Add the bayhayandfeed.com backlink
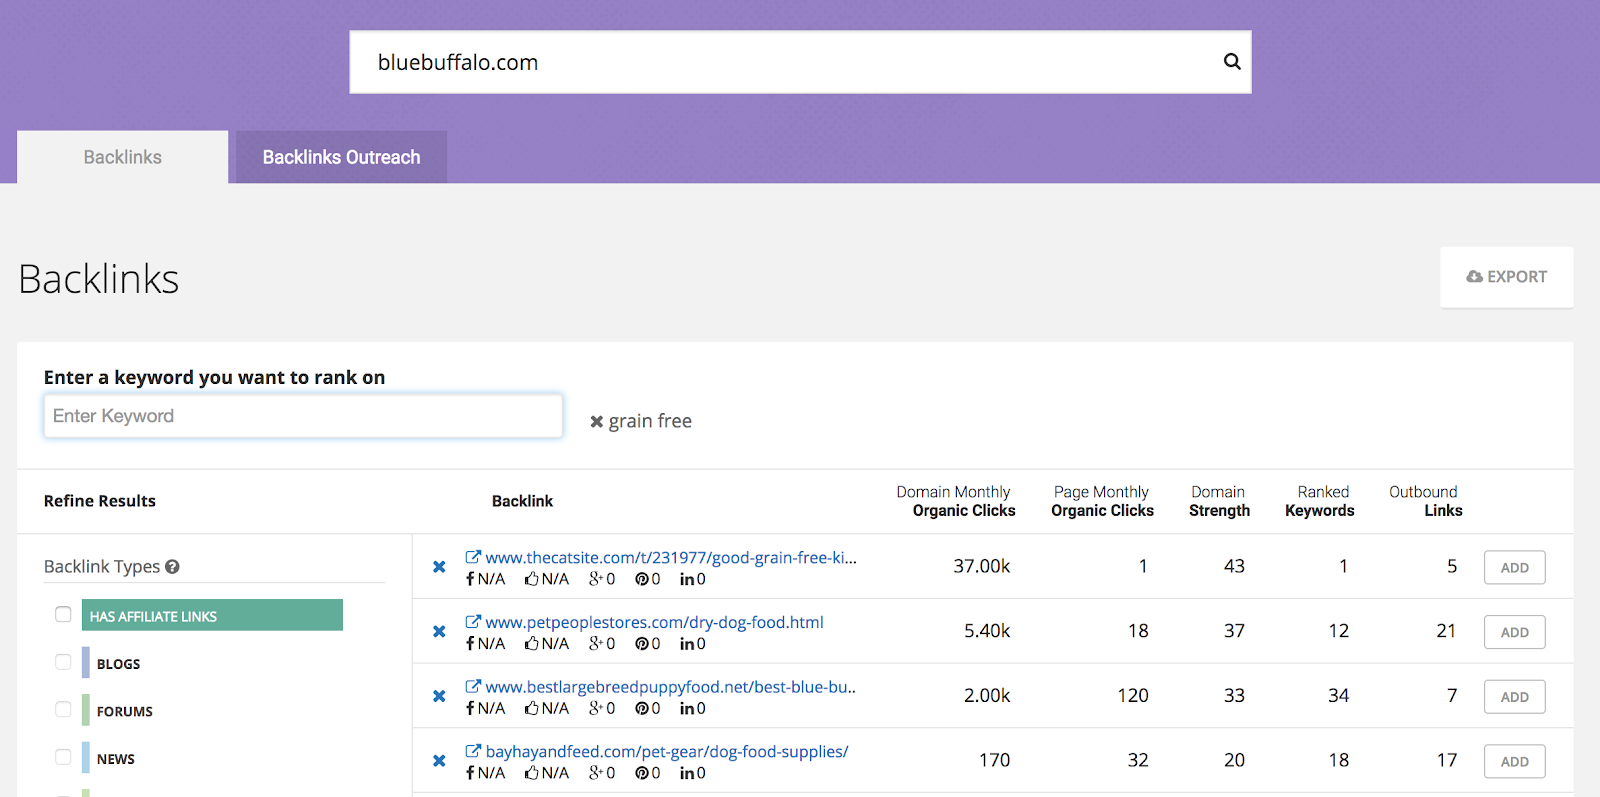 click(1514, 762)
